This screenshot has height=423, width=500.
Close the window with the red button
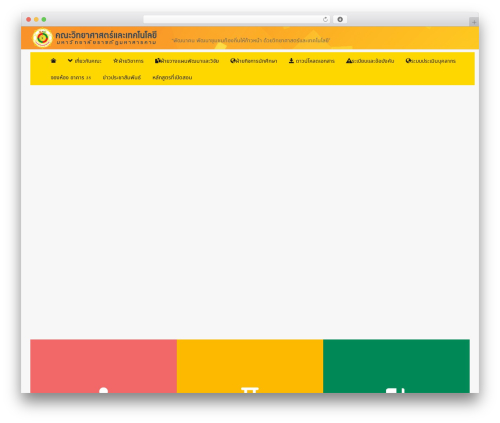(29, 19)
